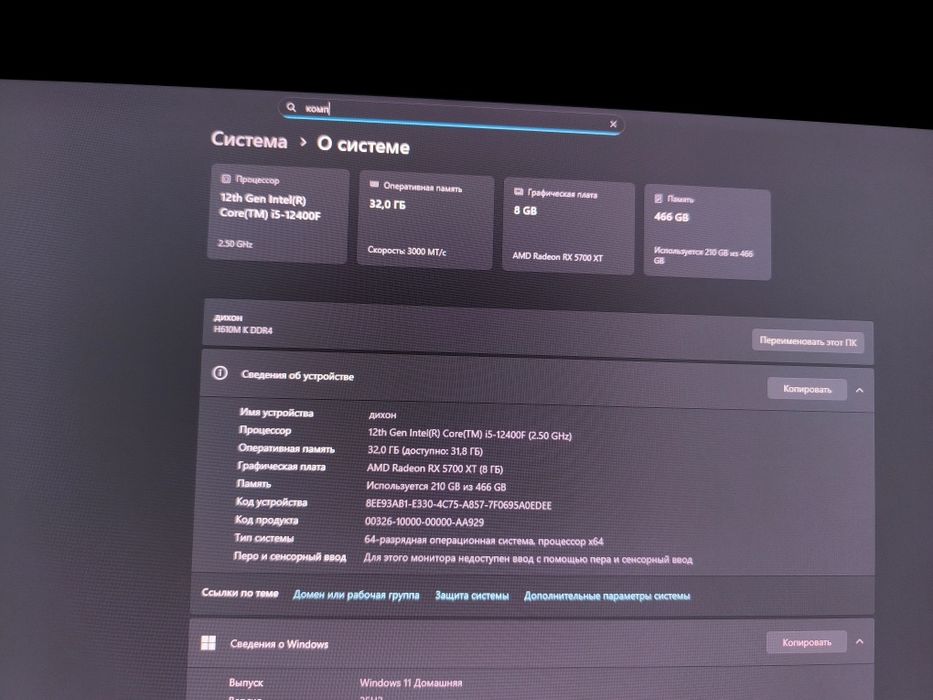Click the RAM module icon
Viewport: 933px width, 700px height.
pos(374,185)
